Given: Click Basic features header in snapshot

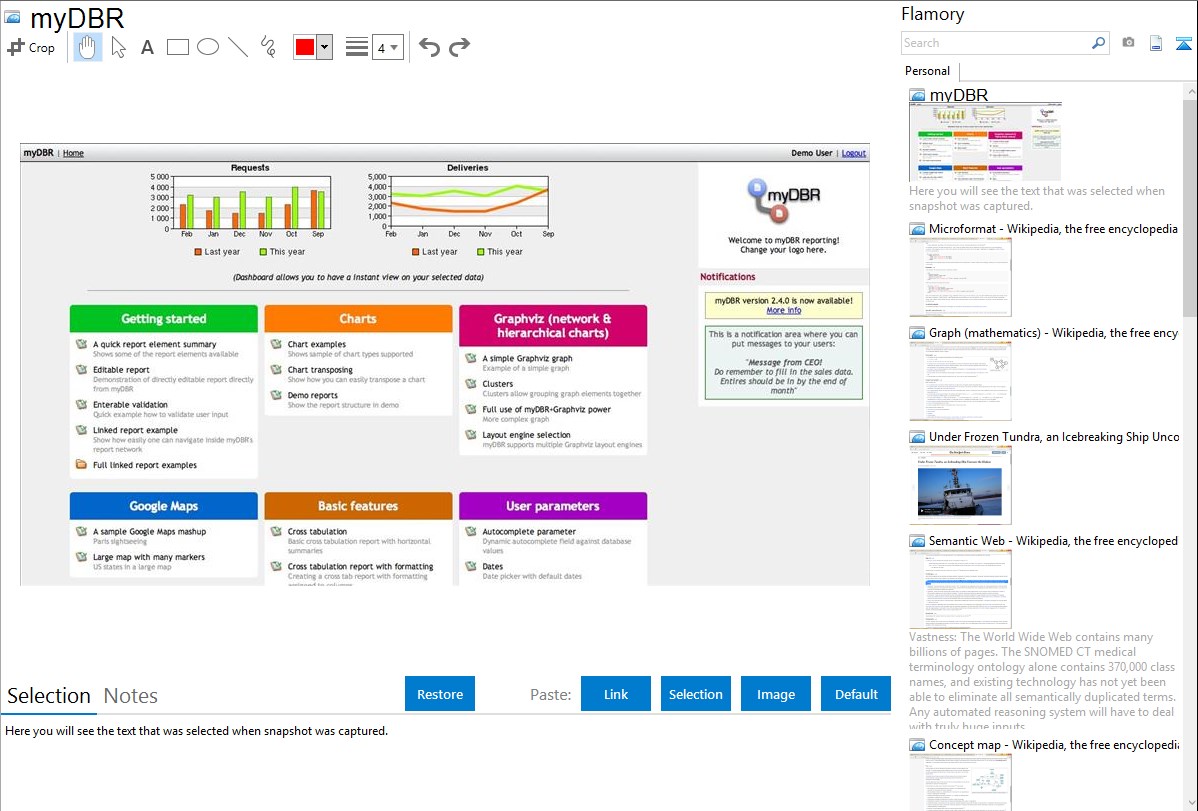Looking at the screenshot, I should pyautogui.click(x=358, y=506).
